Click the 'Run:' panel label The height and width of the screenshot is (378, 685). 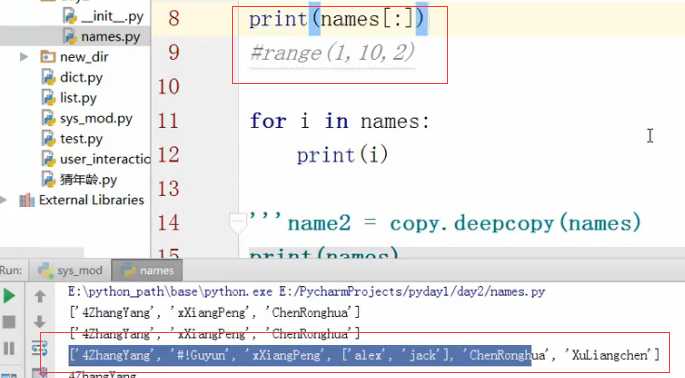tap(11, 271)
